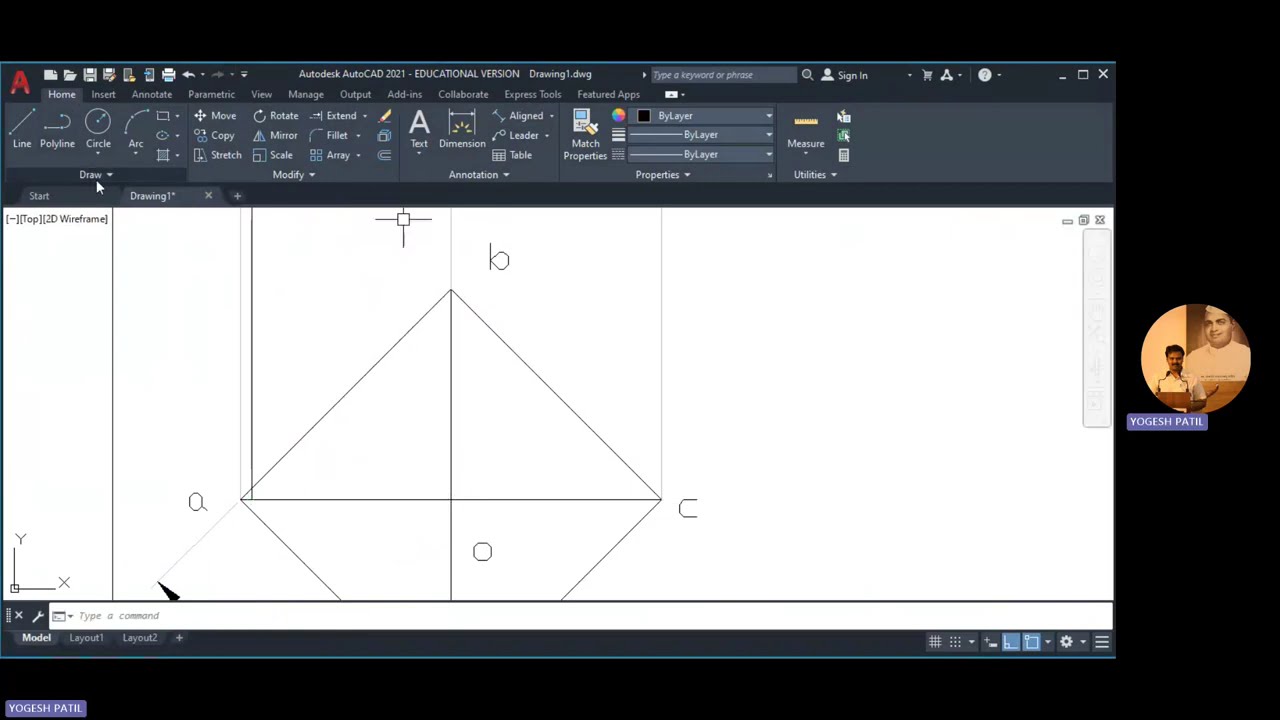
Task: Click the object color wheel icon
Action: pos(619,116)
